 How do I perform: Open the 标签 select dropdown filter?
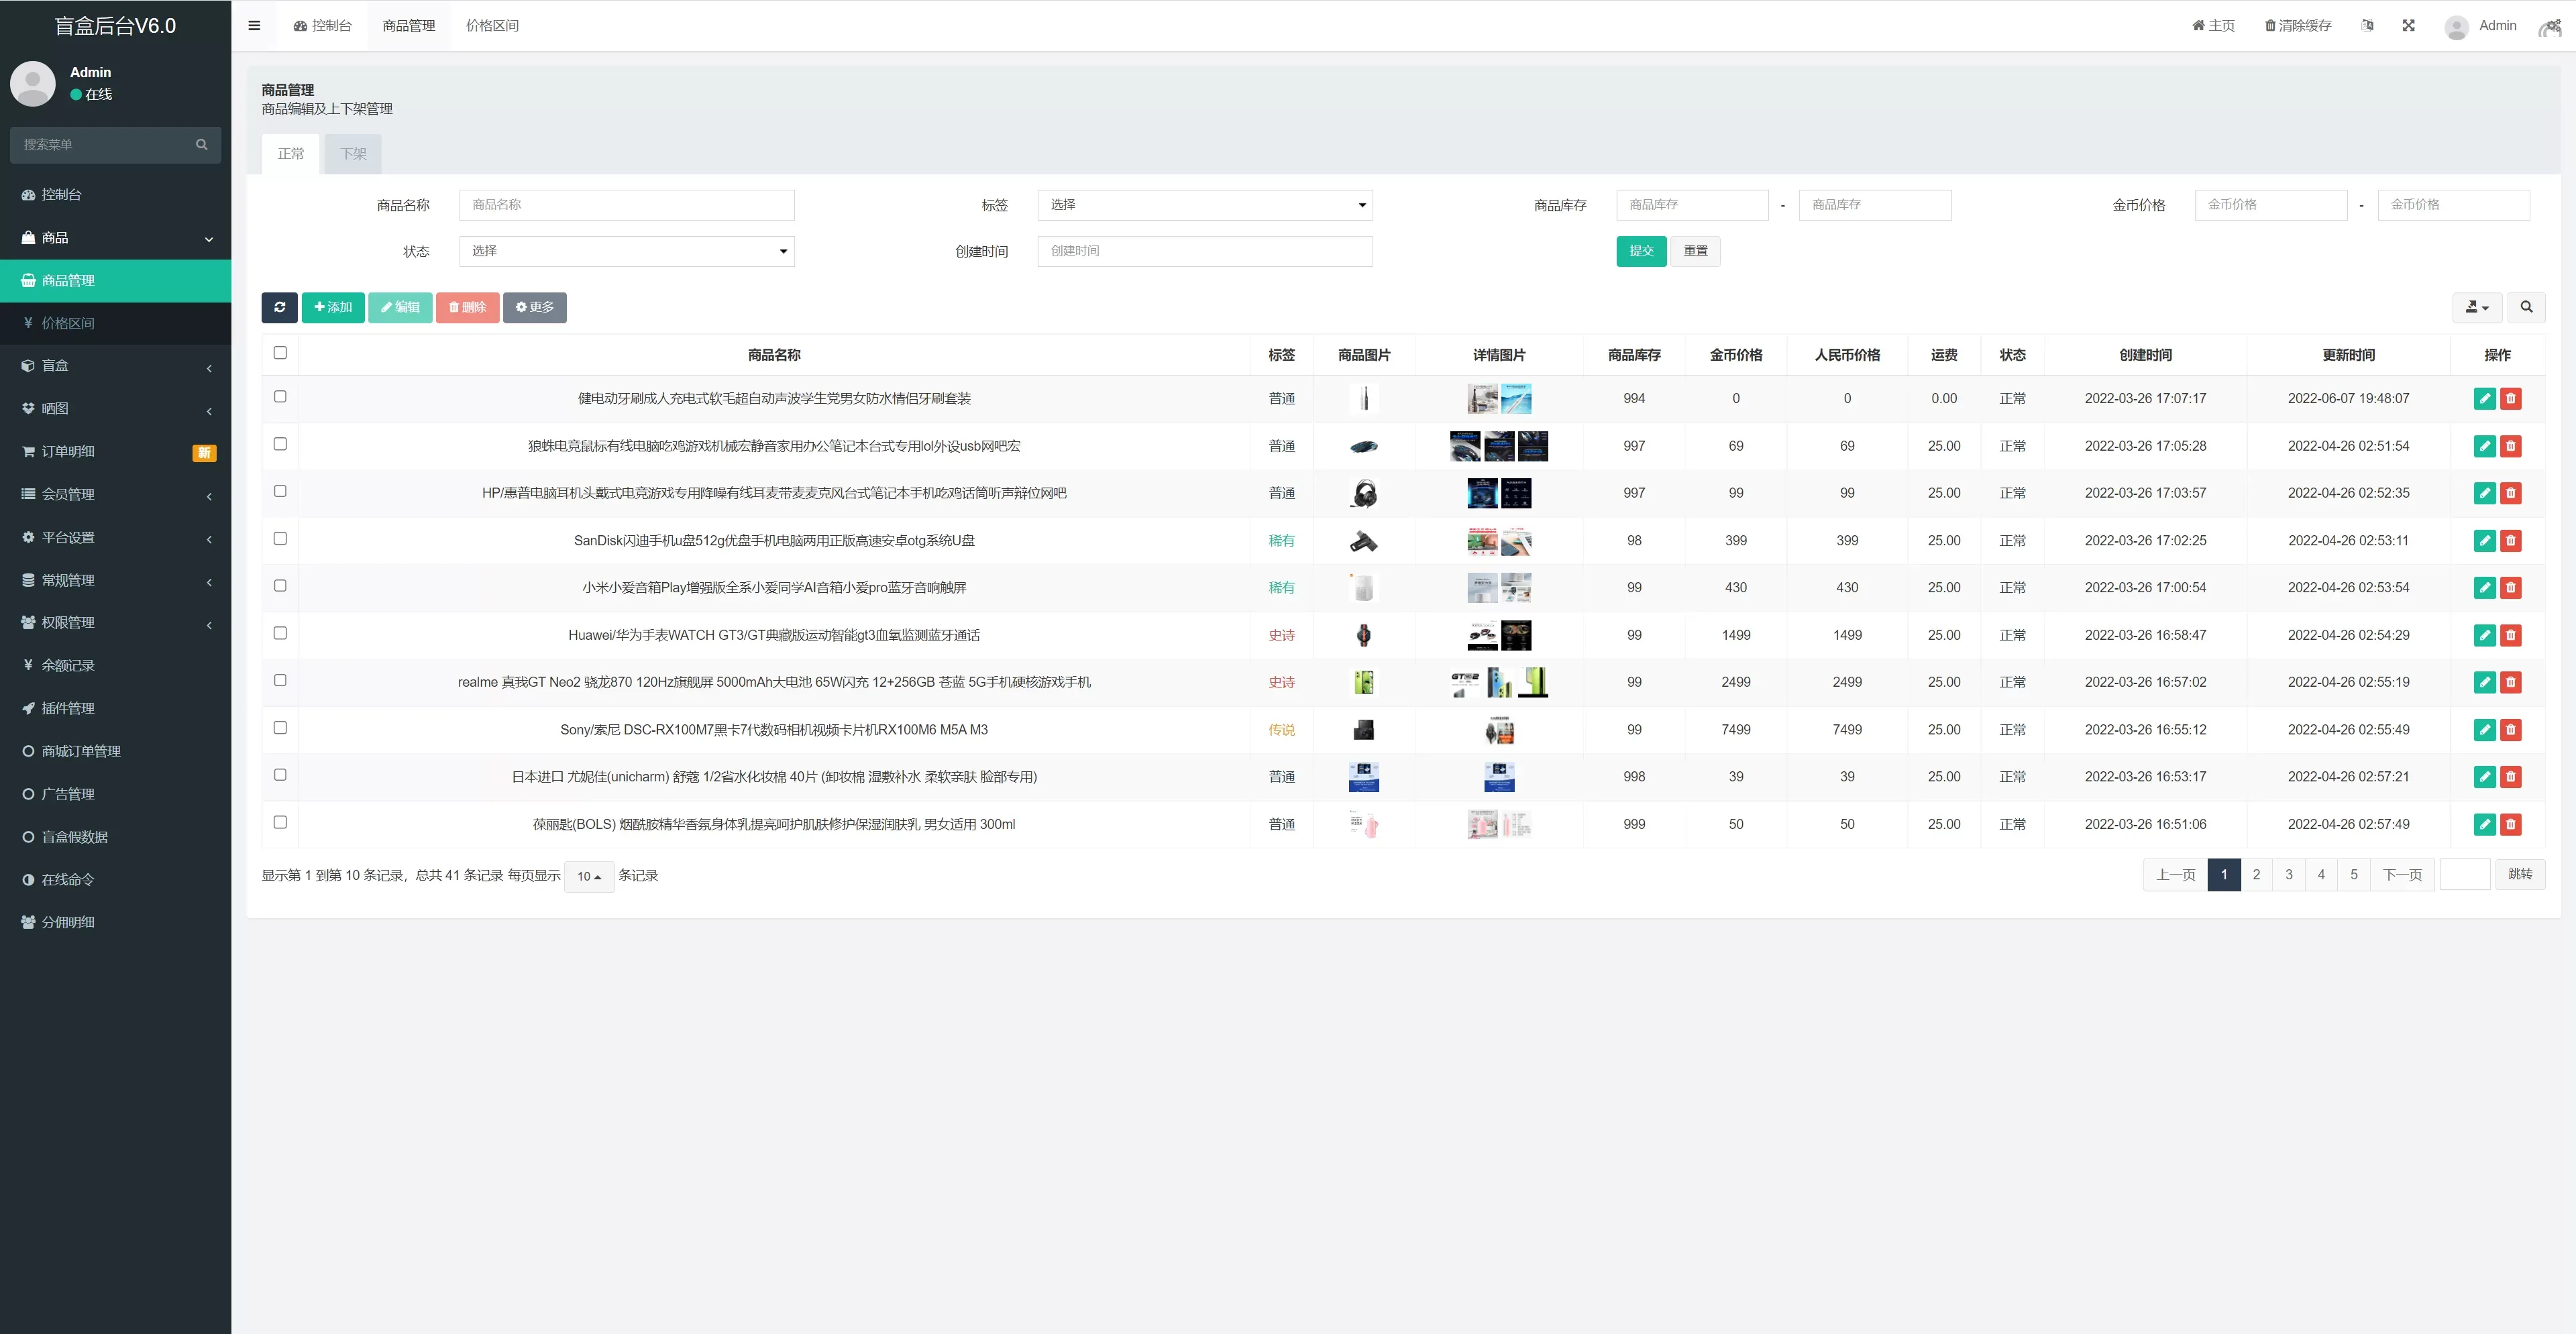click(1204, 205)
